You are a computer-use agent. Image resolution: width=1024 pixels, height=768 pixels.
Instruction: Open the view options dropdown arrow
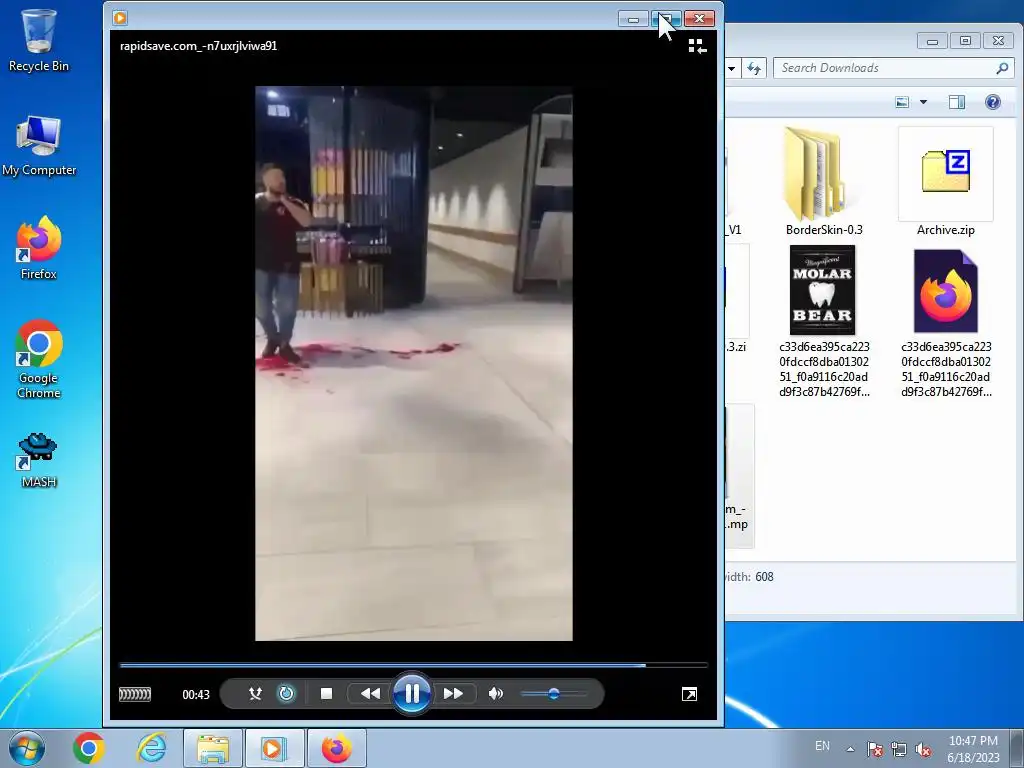[923, 102]
